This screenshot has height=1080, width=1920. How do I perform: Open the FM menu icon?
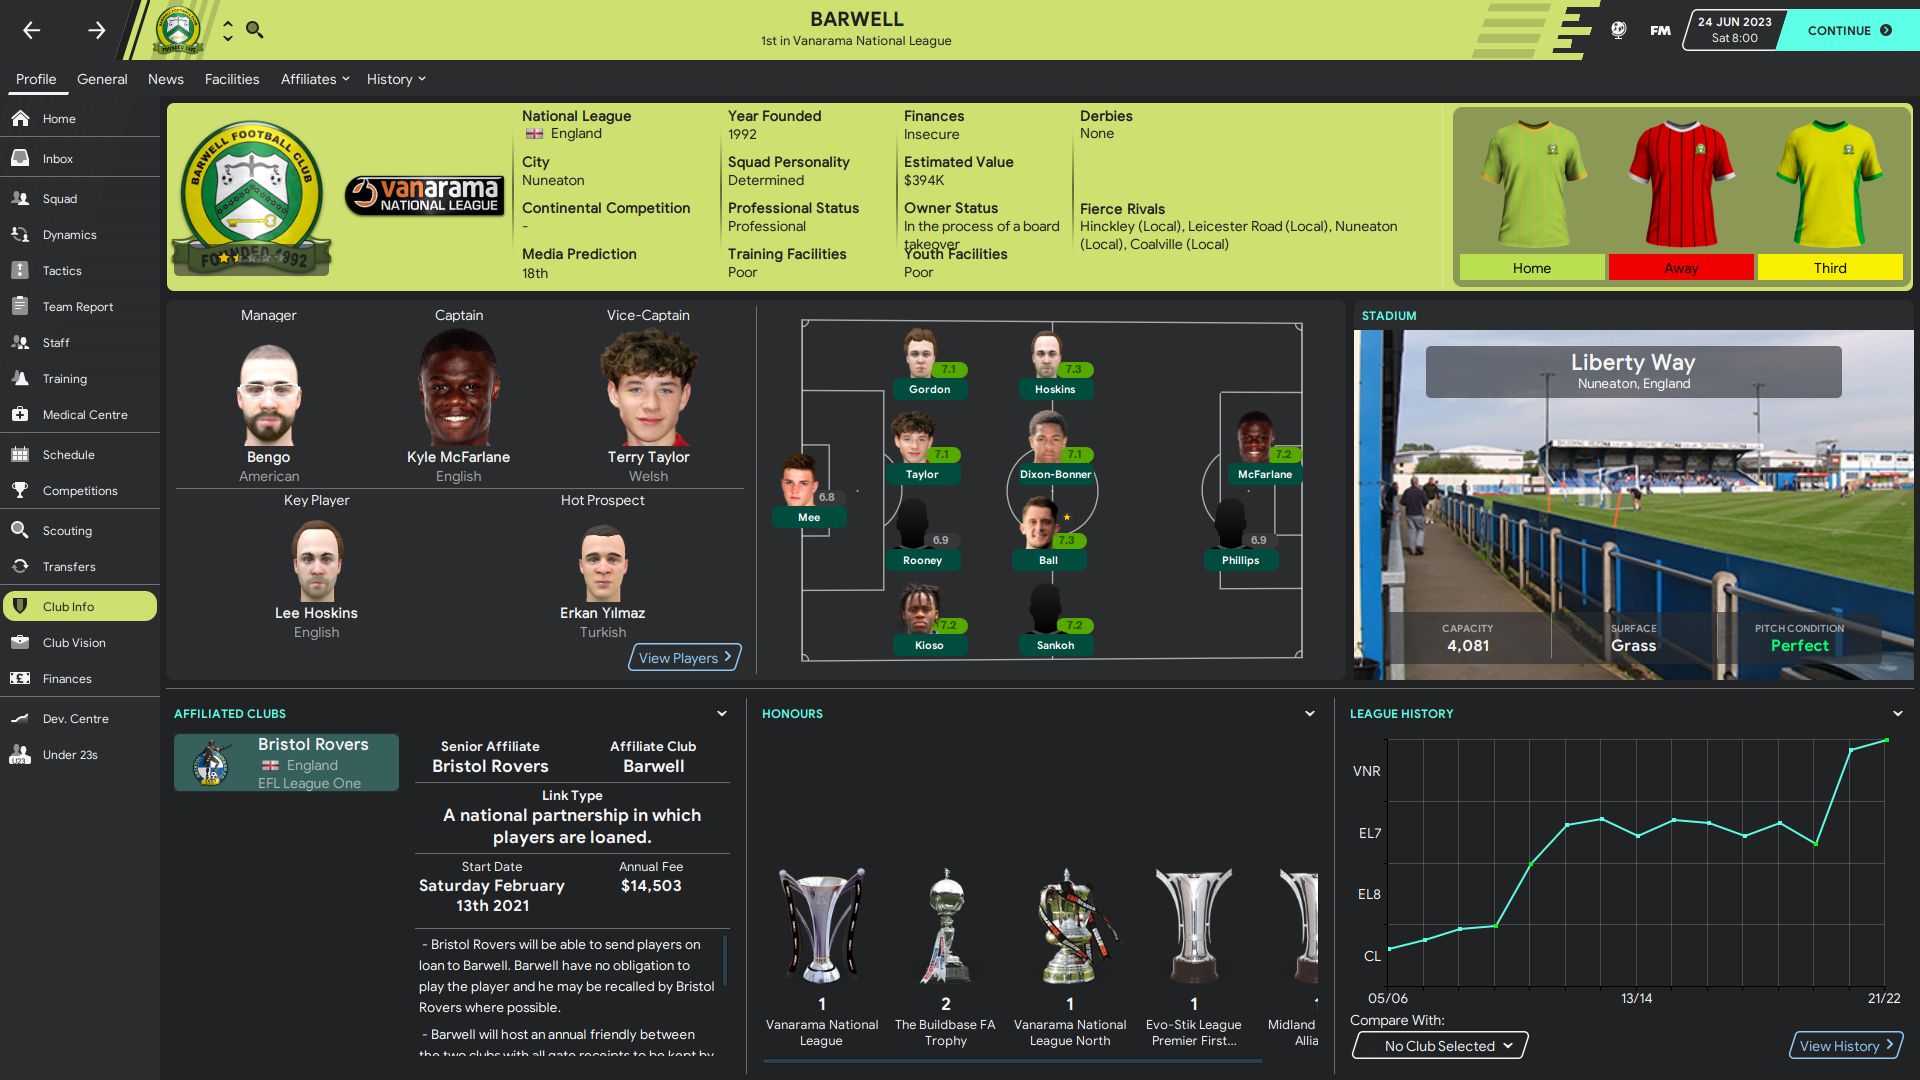coord(1660,30)
